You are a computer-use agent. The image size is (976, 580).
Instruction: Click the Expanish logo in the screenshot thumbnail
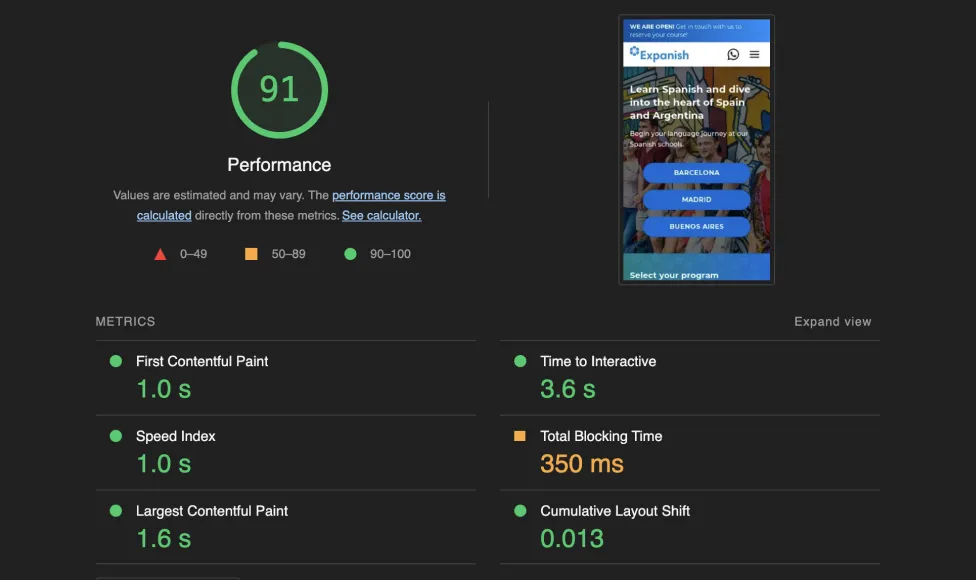660,55
